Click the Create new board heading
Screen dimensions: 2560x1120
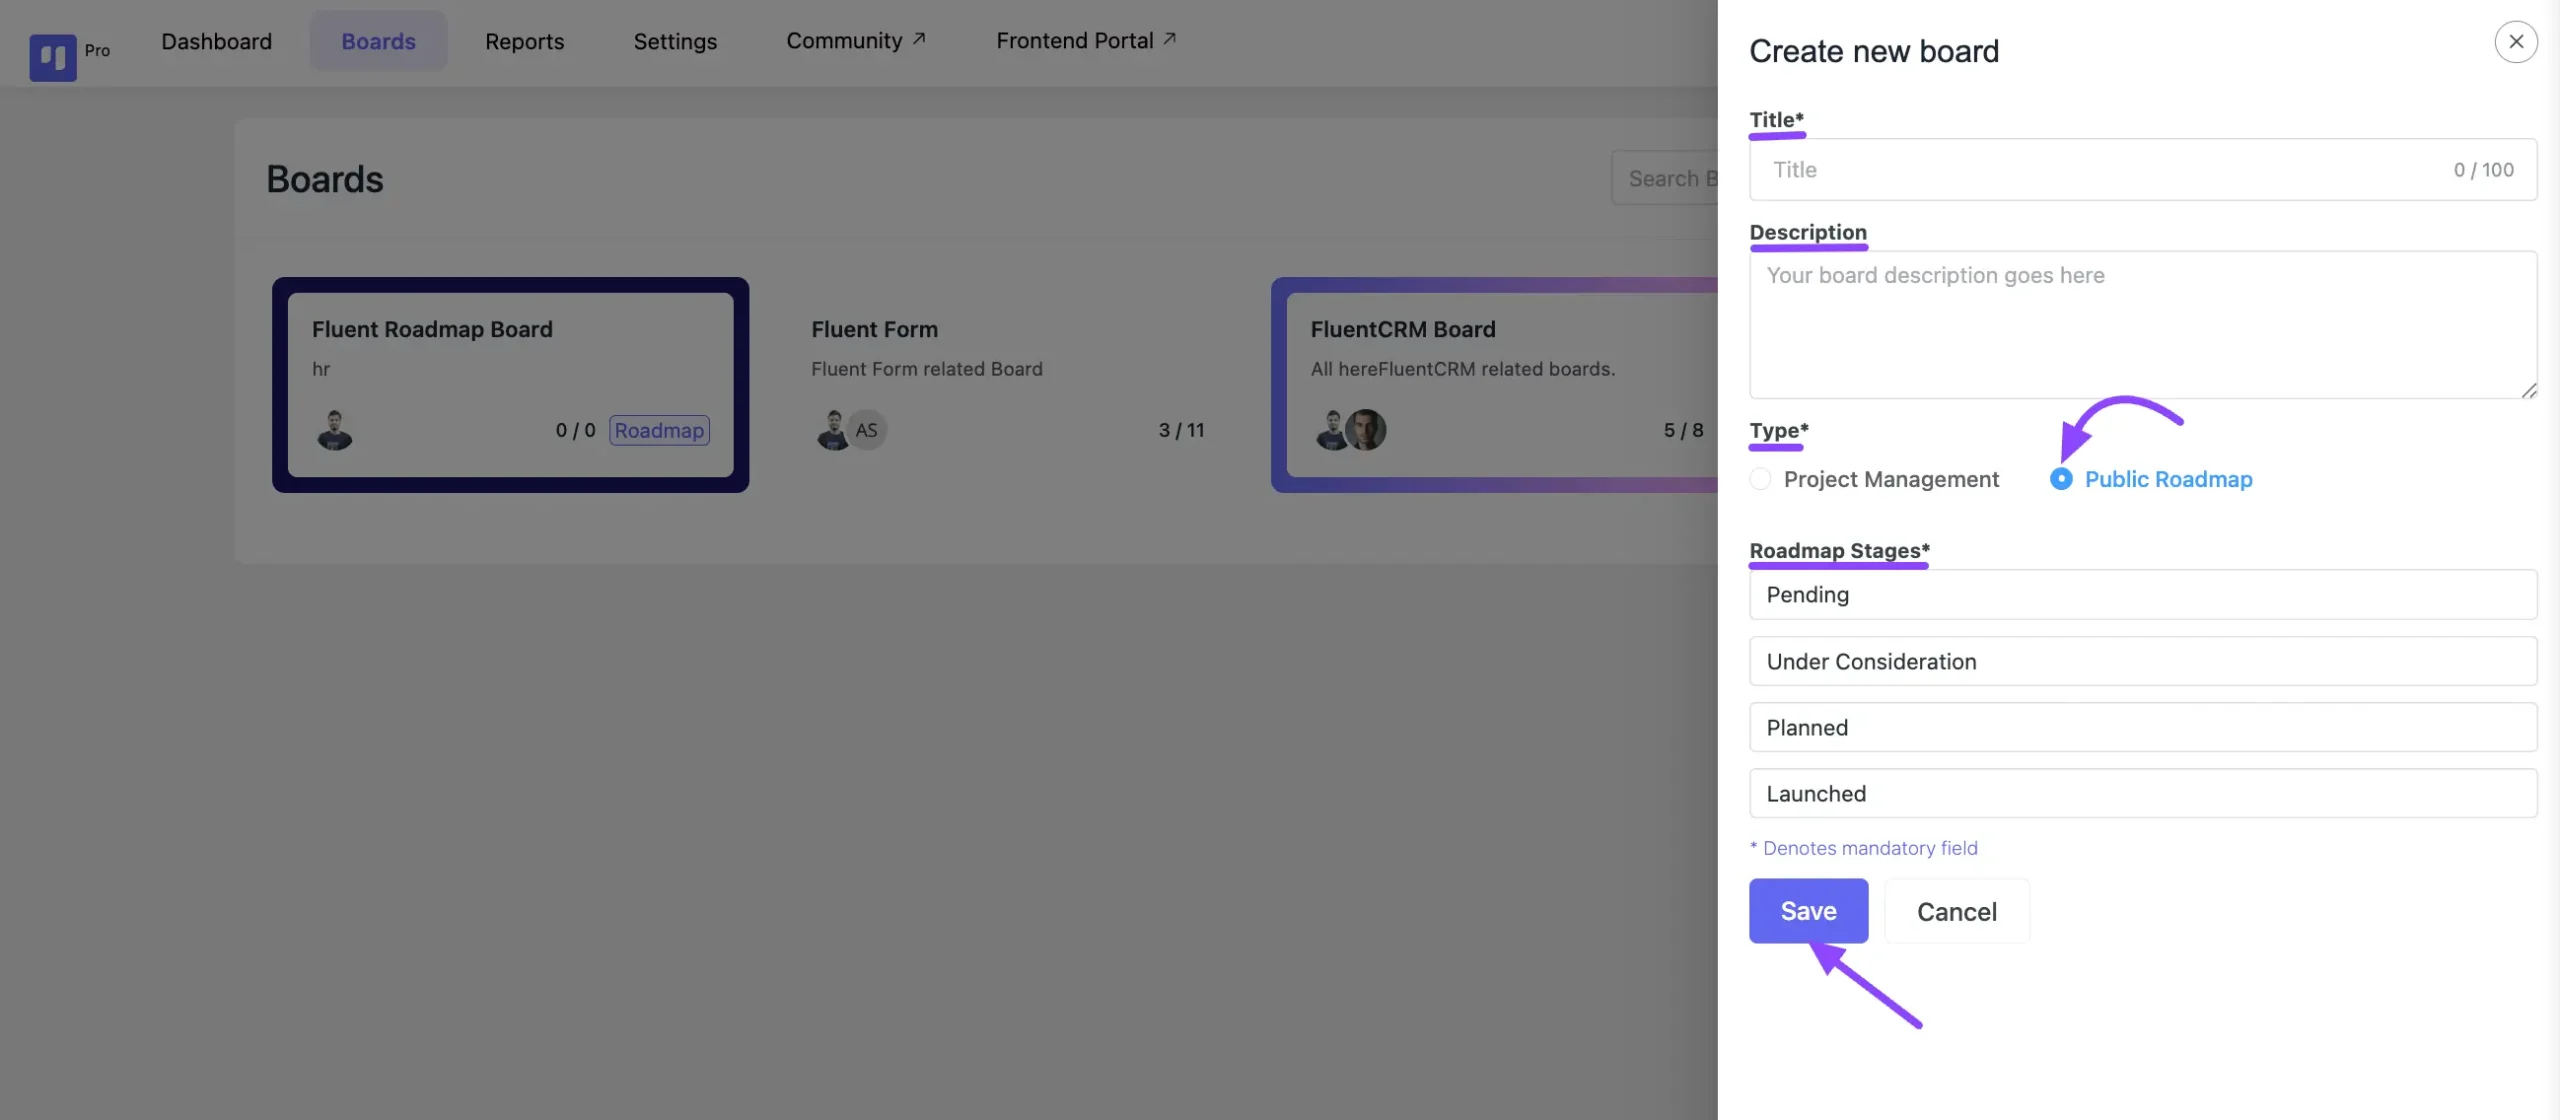tap(1874, 51)
